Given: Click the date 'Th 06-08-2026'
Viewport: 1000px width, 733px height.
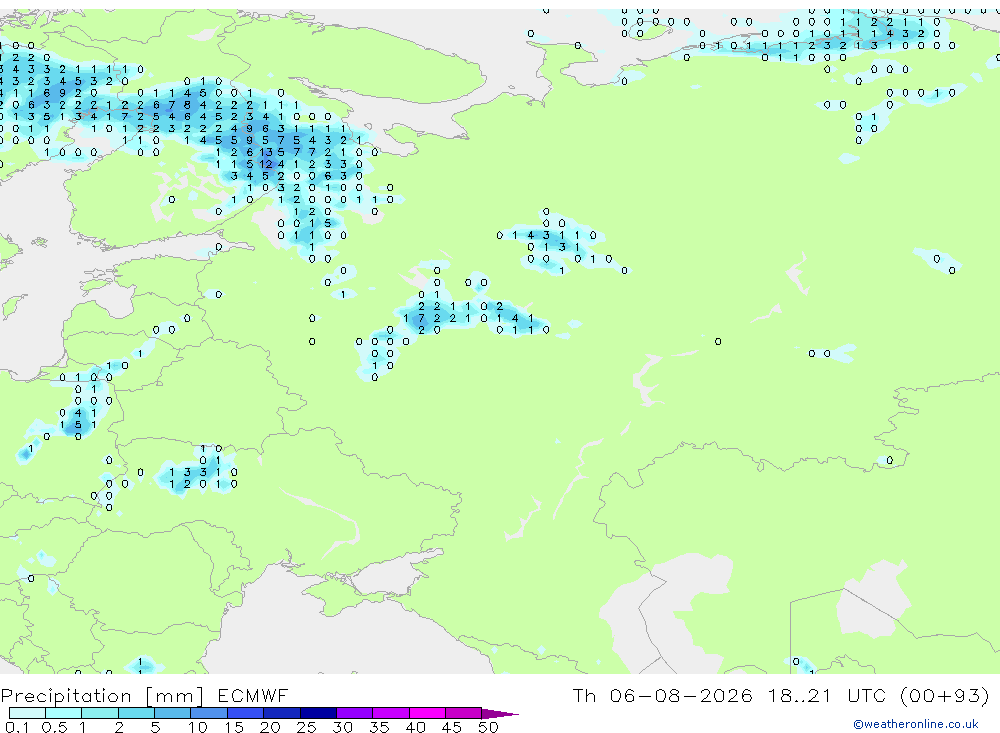Looking at the screenshot, I should point(662,695).
